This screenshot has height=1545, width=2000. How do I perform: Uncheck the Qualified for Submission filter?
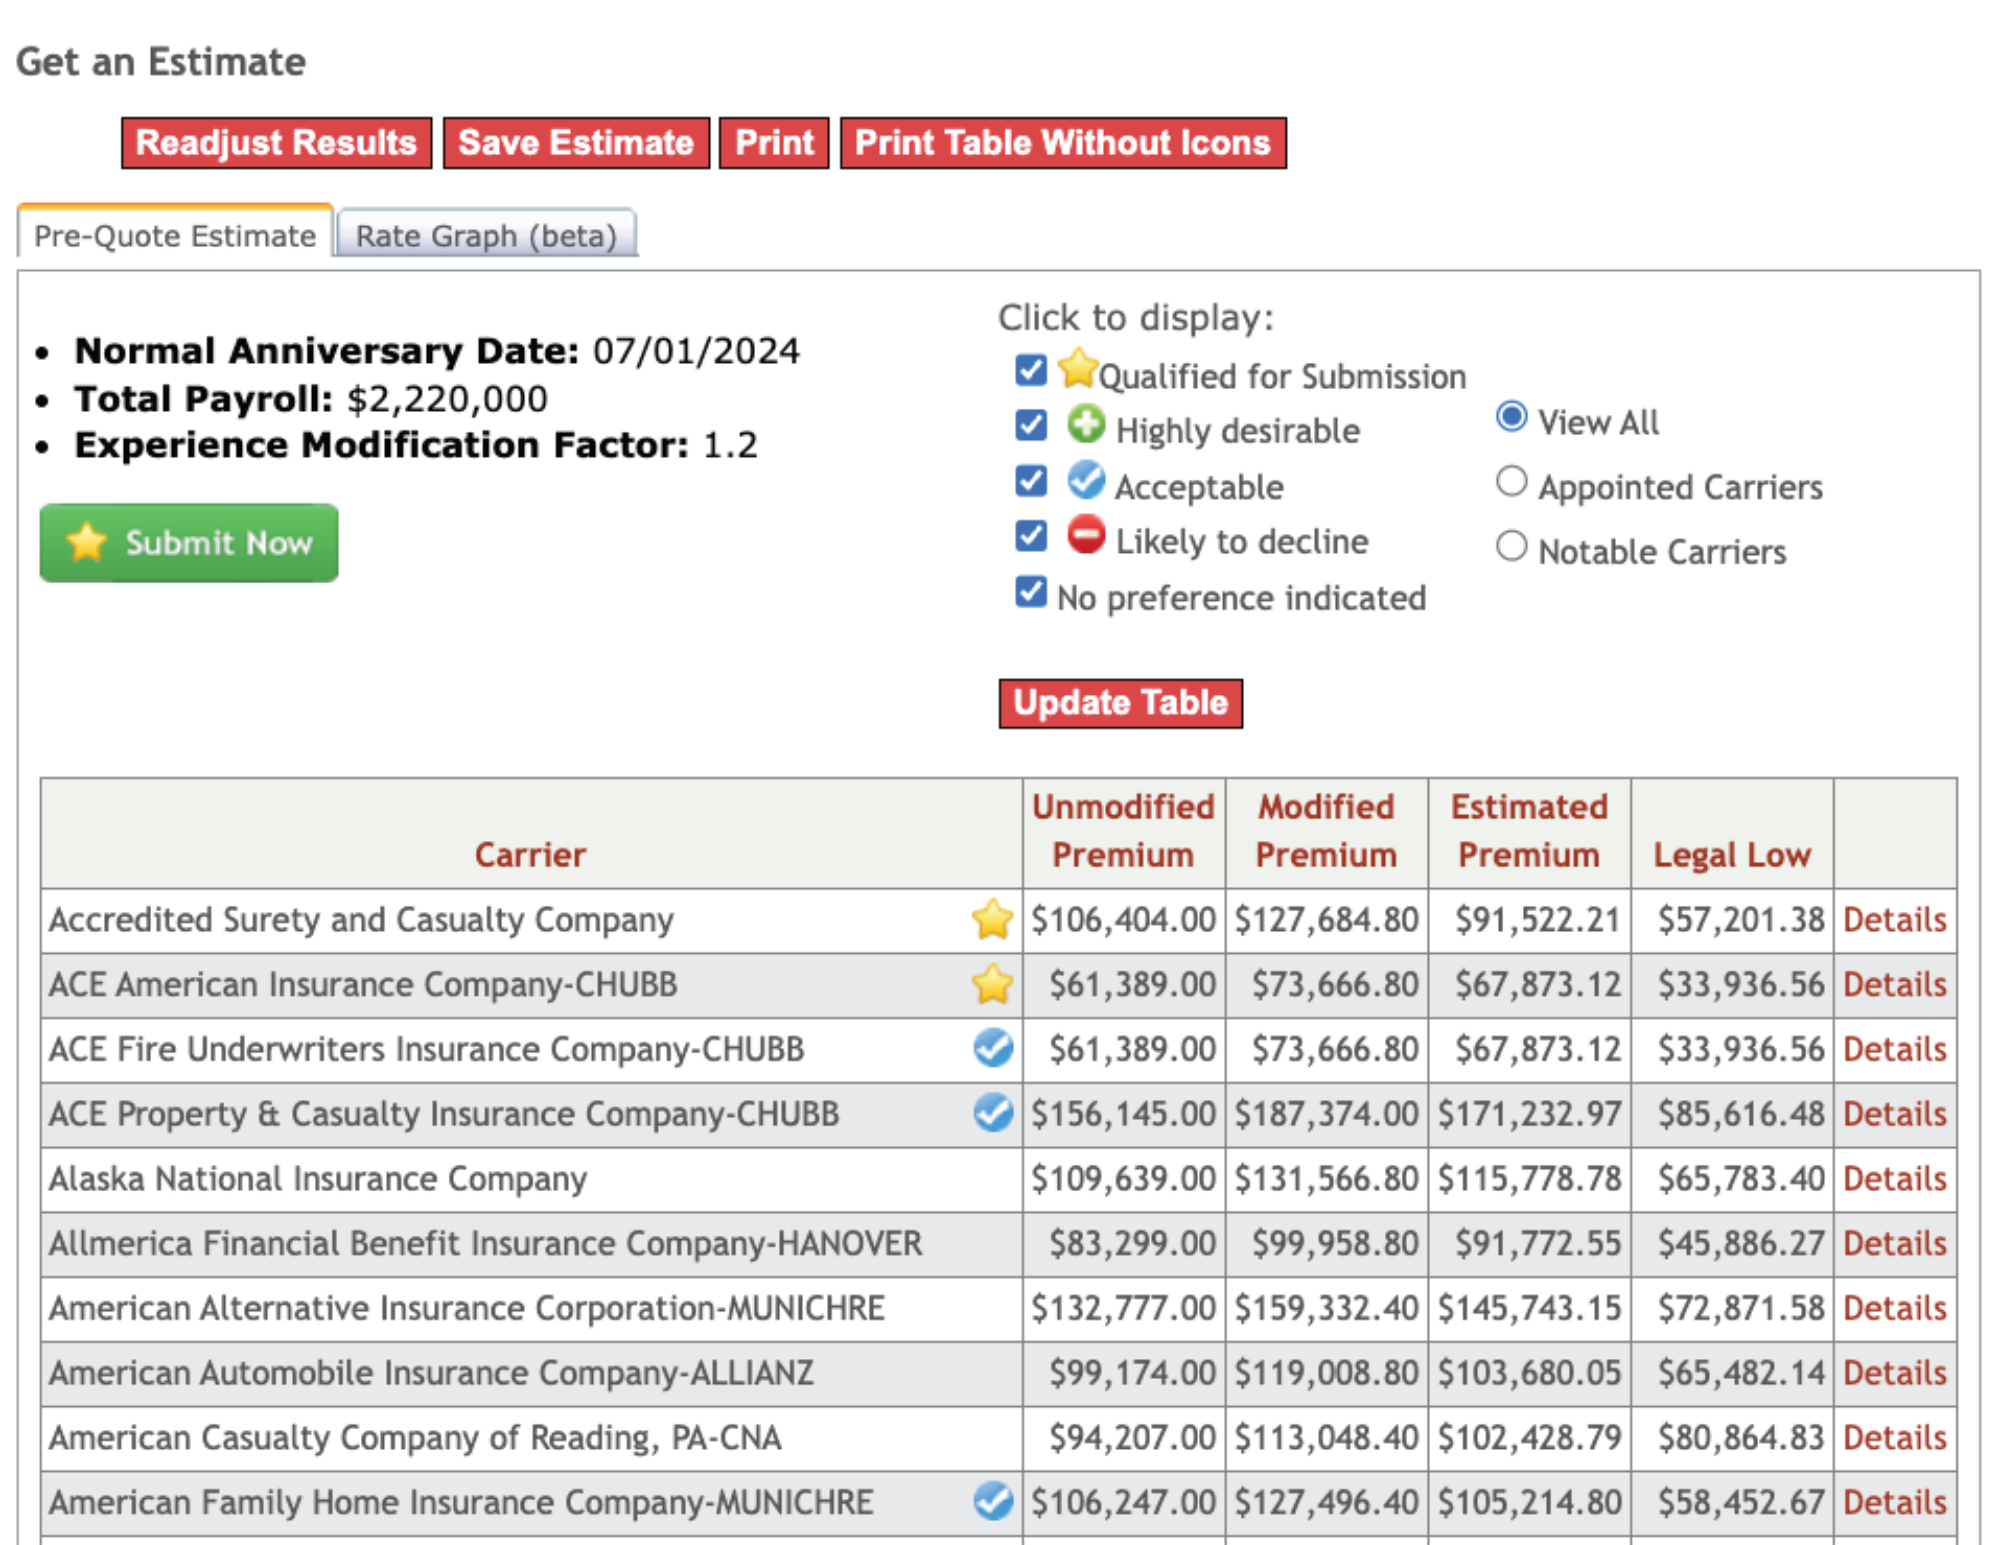coord(1029,370)
